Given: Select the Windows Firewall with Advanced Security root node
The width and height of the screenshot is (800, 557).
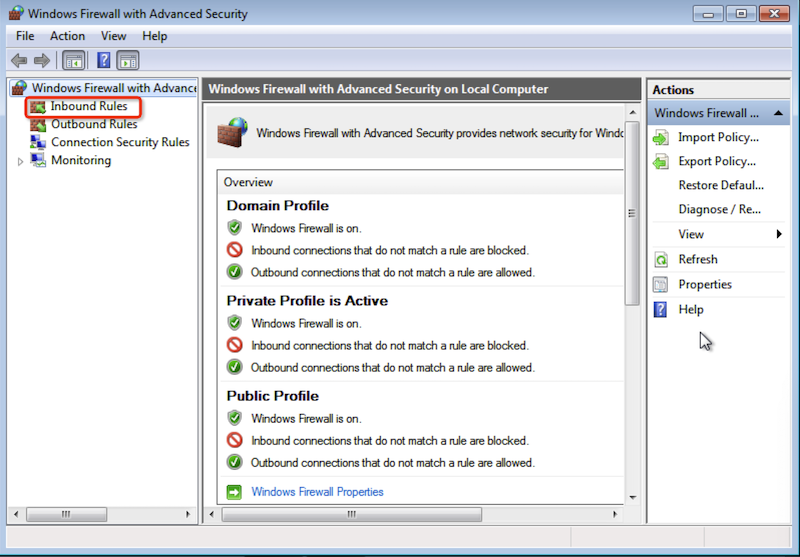Looking at the screenshot, I should click(114, 88).
